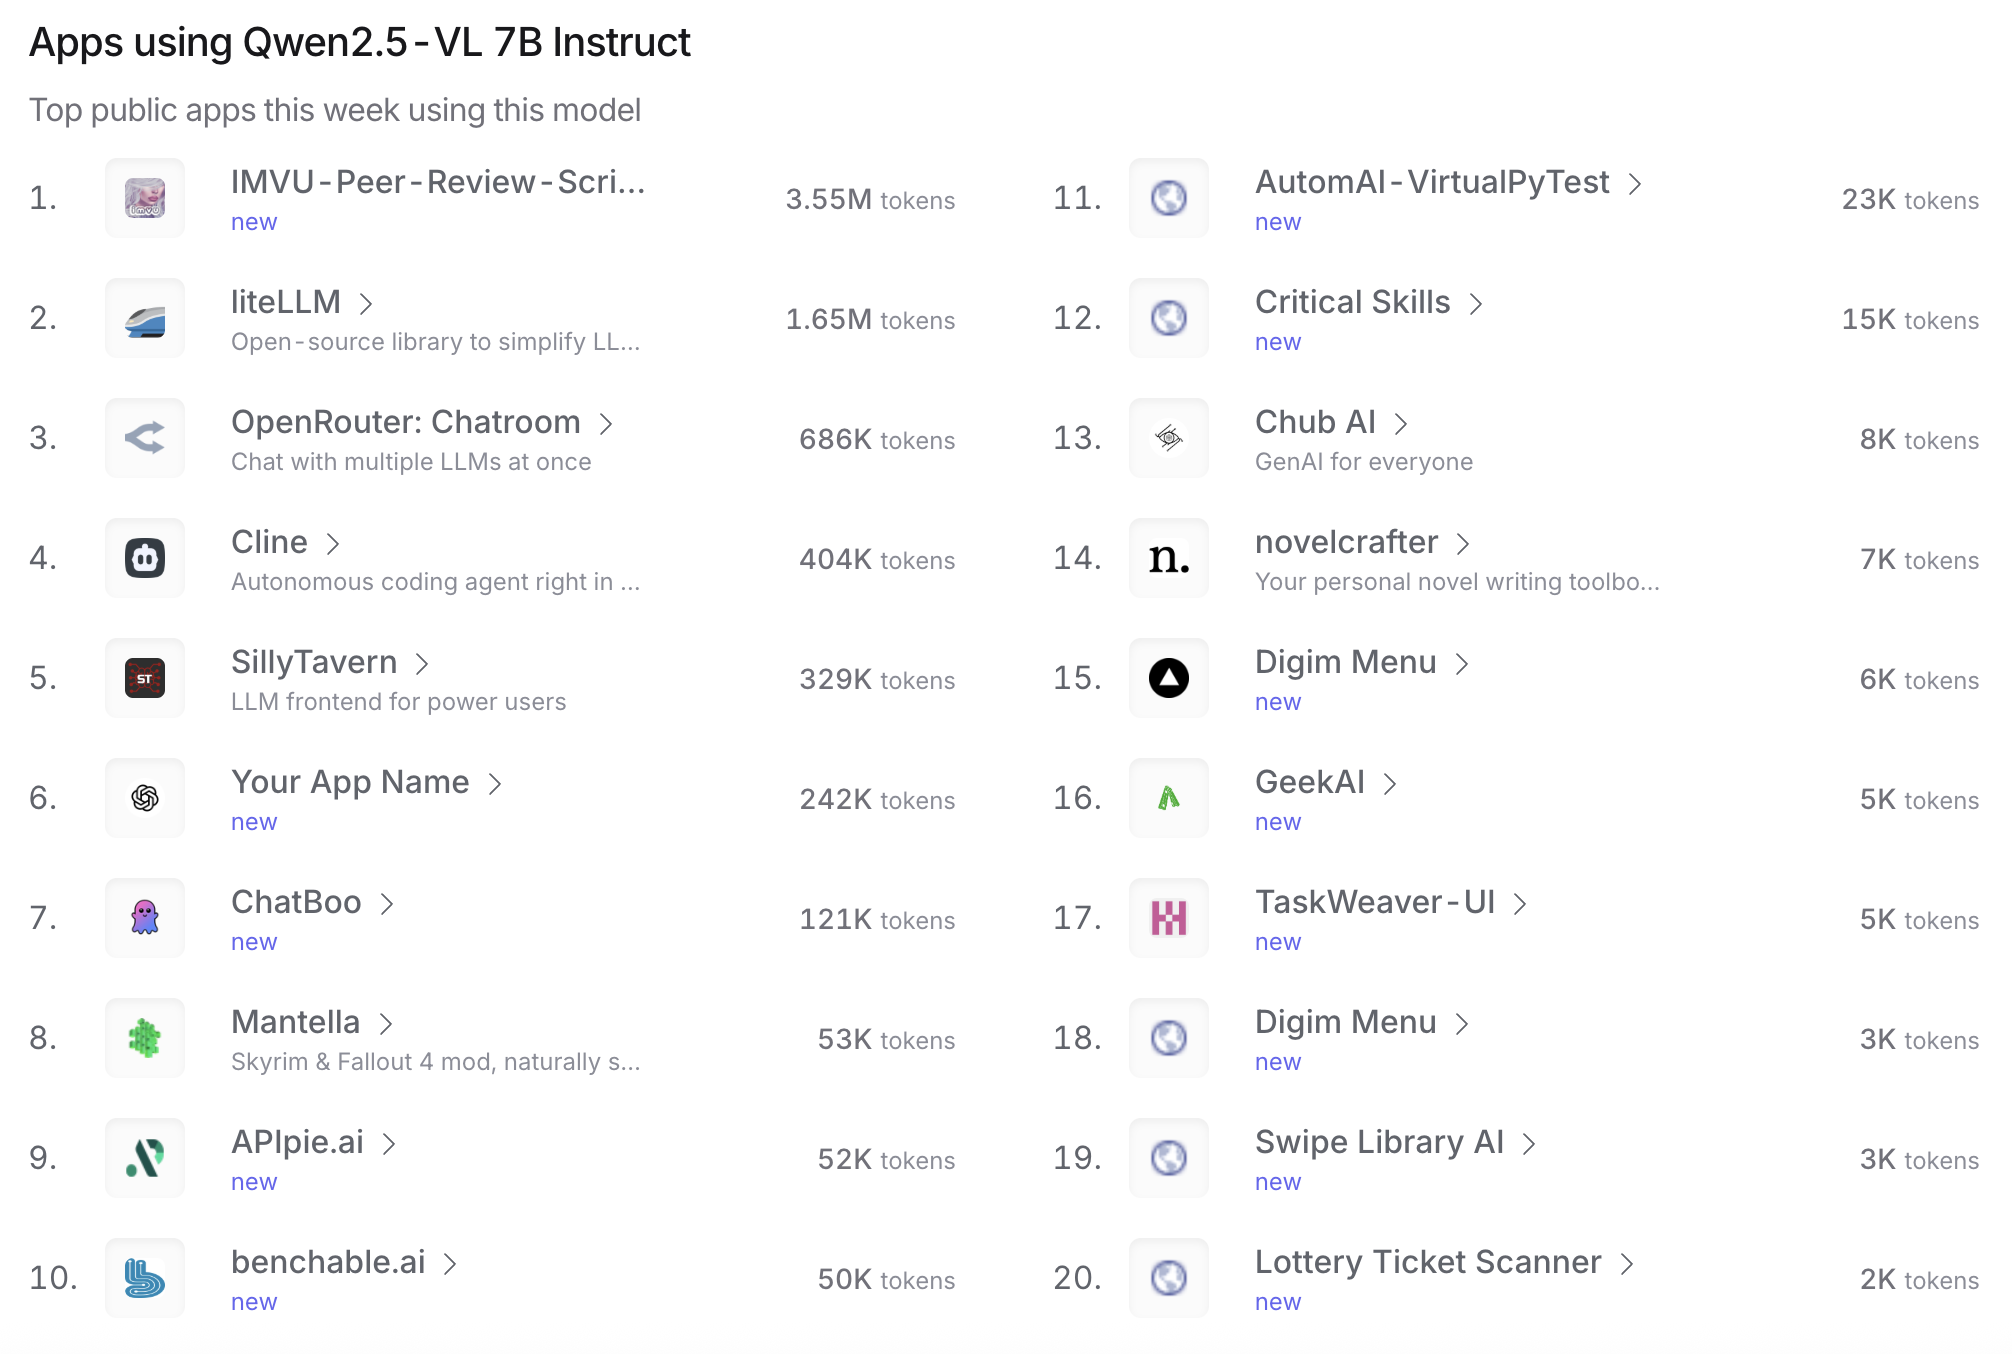Click the arrow beside Chub AI
Image resolution: width=2012 pixels, height=1354 pixels.
(1401, 424)
